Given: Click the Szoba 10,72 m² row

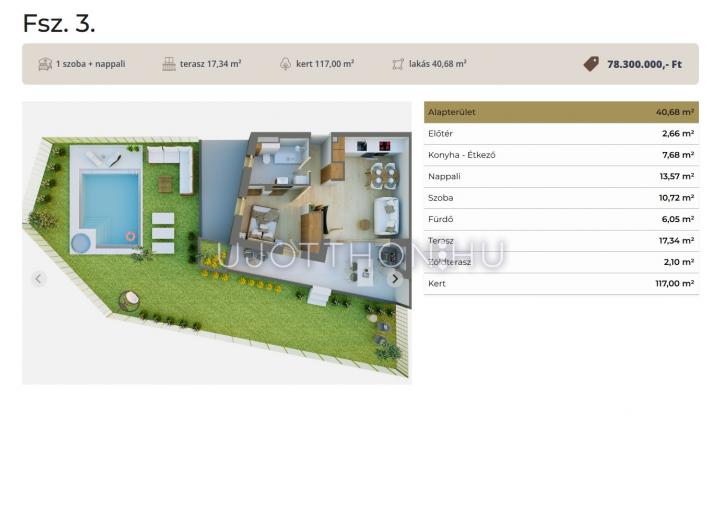Looking at the screenshot, I should 560,198.
